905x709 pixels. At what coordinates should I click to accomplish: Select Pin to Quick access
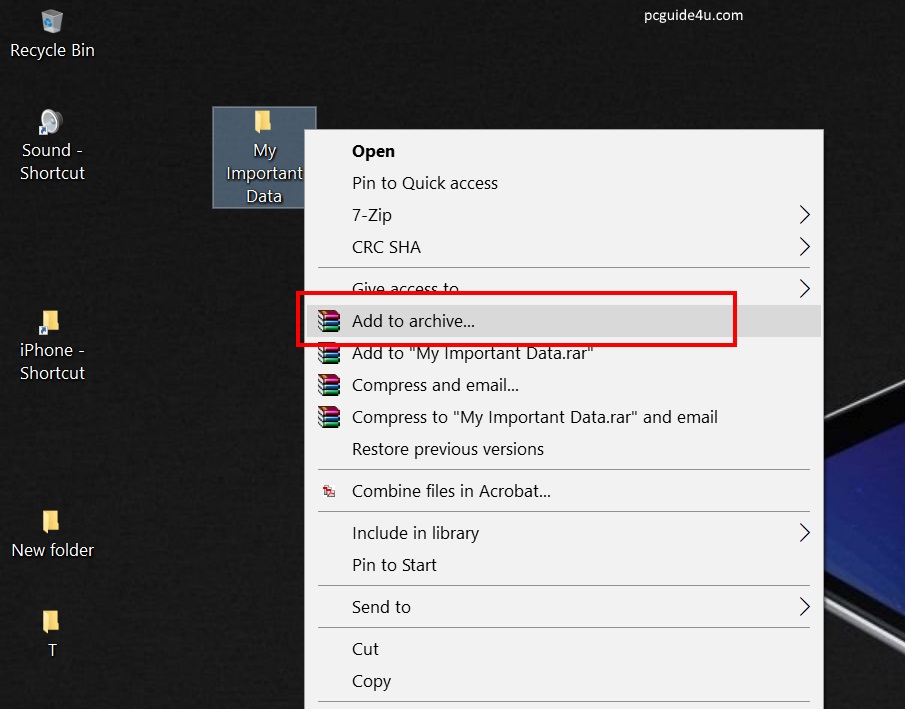coord(425,183)
